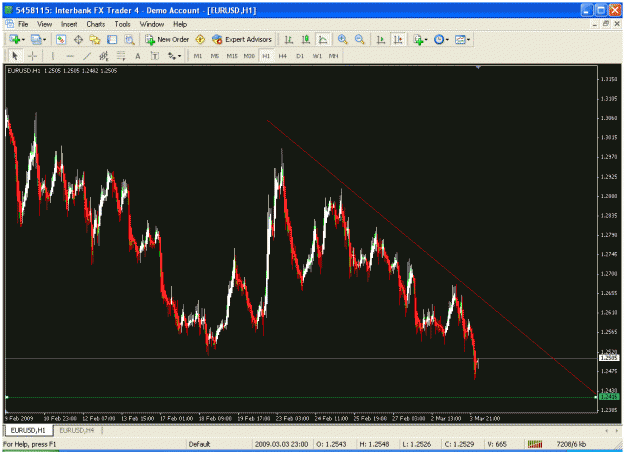625x452 pixels.
Task: Click the Profiles toolbar icon
Action: coord(36,39)
